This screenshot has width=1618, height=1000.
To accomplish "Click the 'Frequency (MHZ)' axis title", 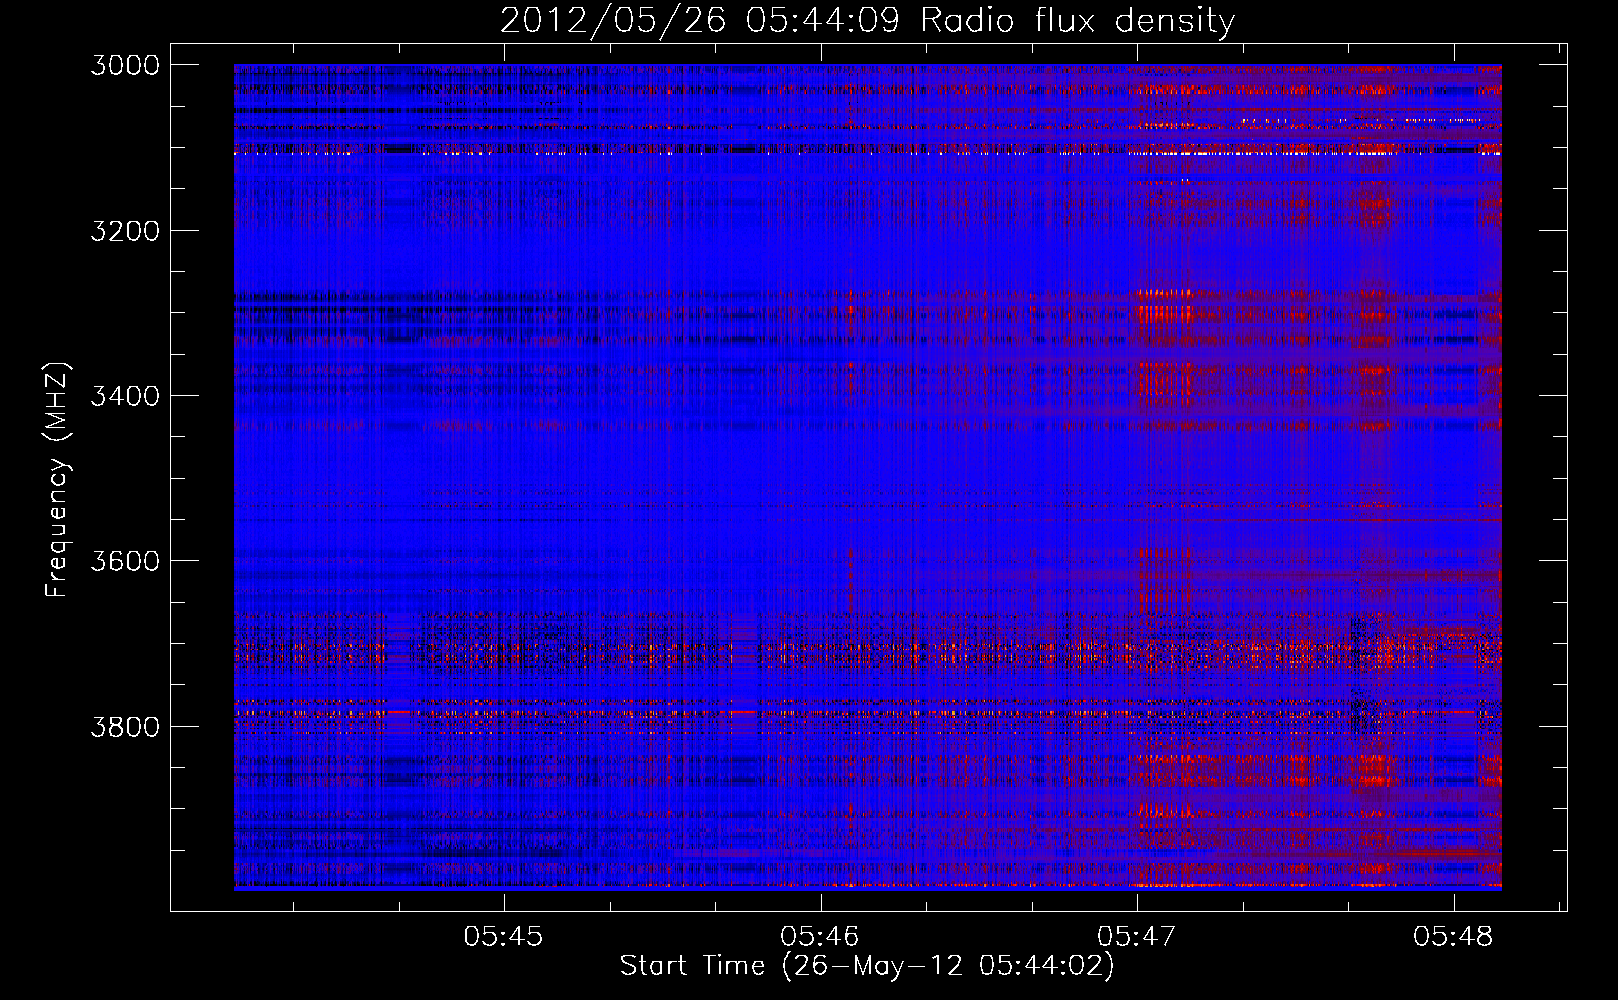I will (x=57, y=480).
